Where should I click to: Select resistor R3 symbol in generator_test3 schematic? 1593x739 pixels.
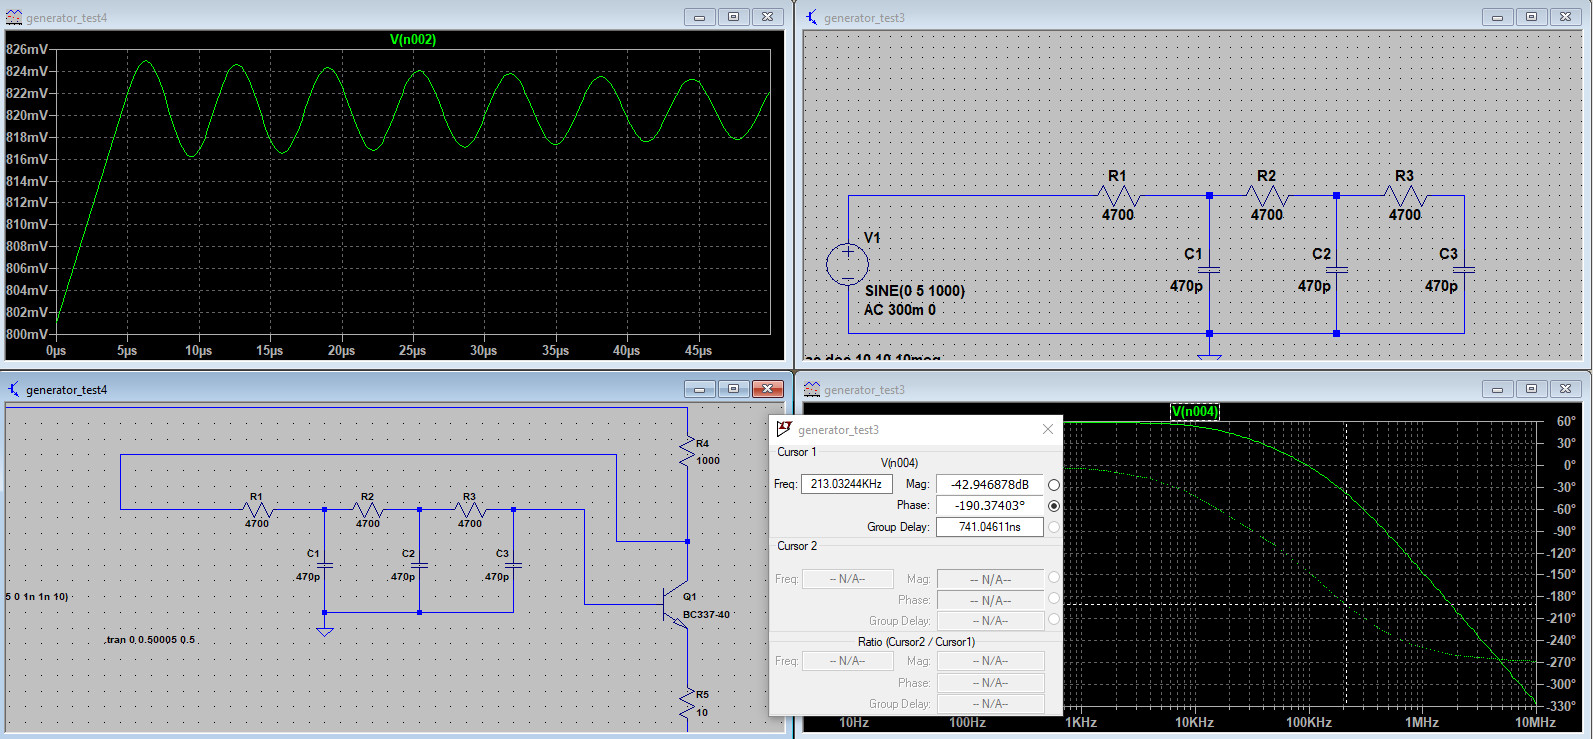(x=1405, y=195)
